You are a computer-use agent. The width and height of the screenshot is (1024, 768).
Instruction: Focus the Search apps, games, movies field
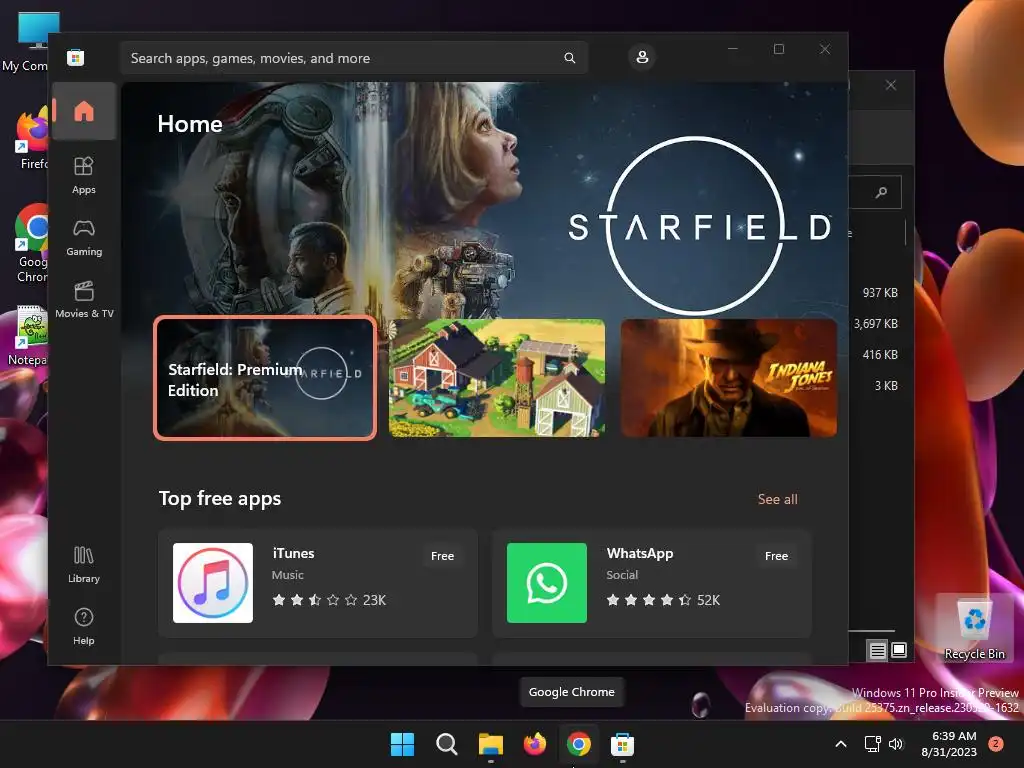pyautogui.click(x=353, y=58)
